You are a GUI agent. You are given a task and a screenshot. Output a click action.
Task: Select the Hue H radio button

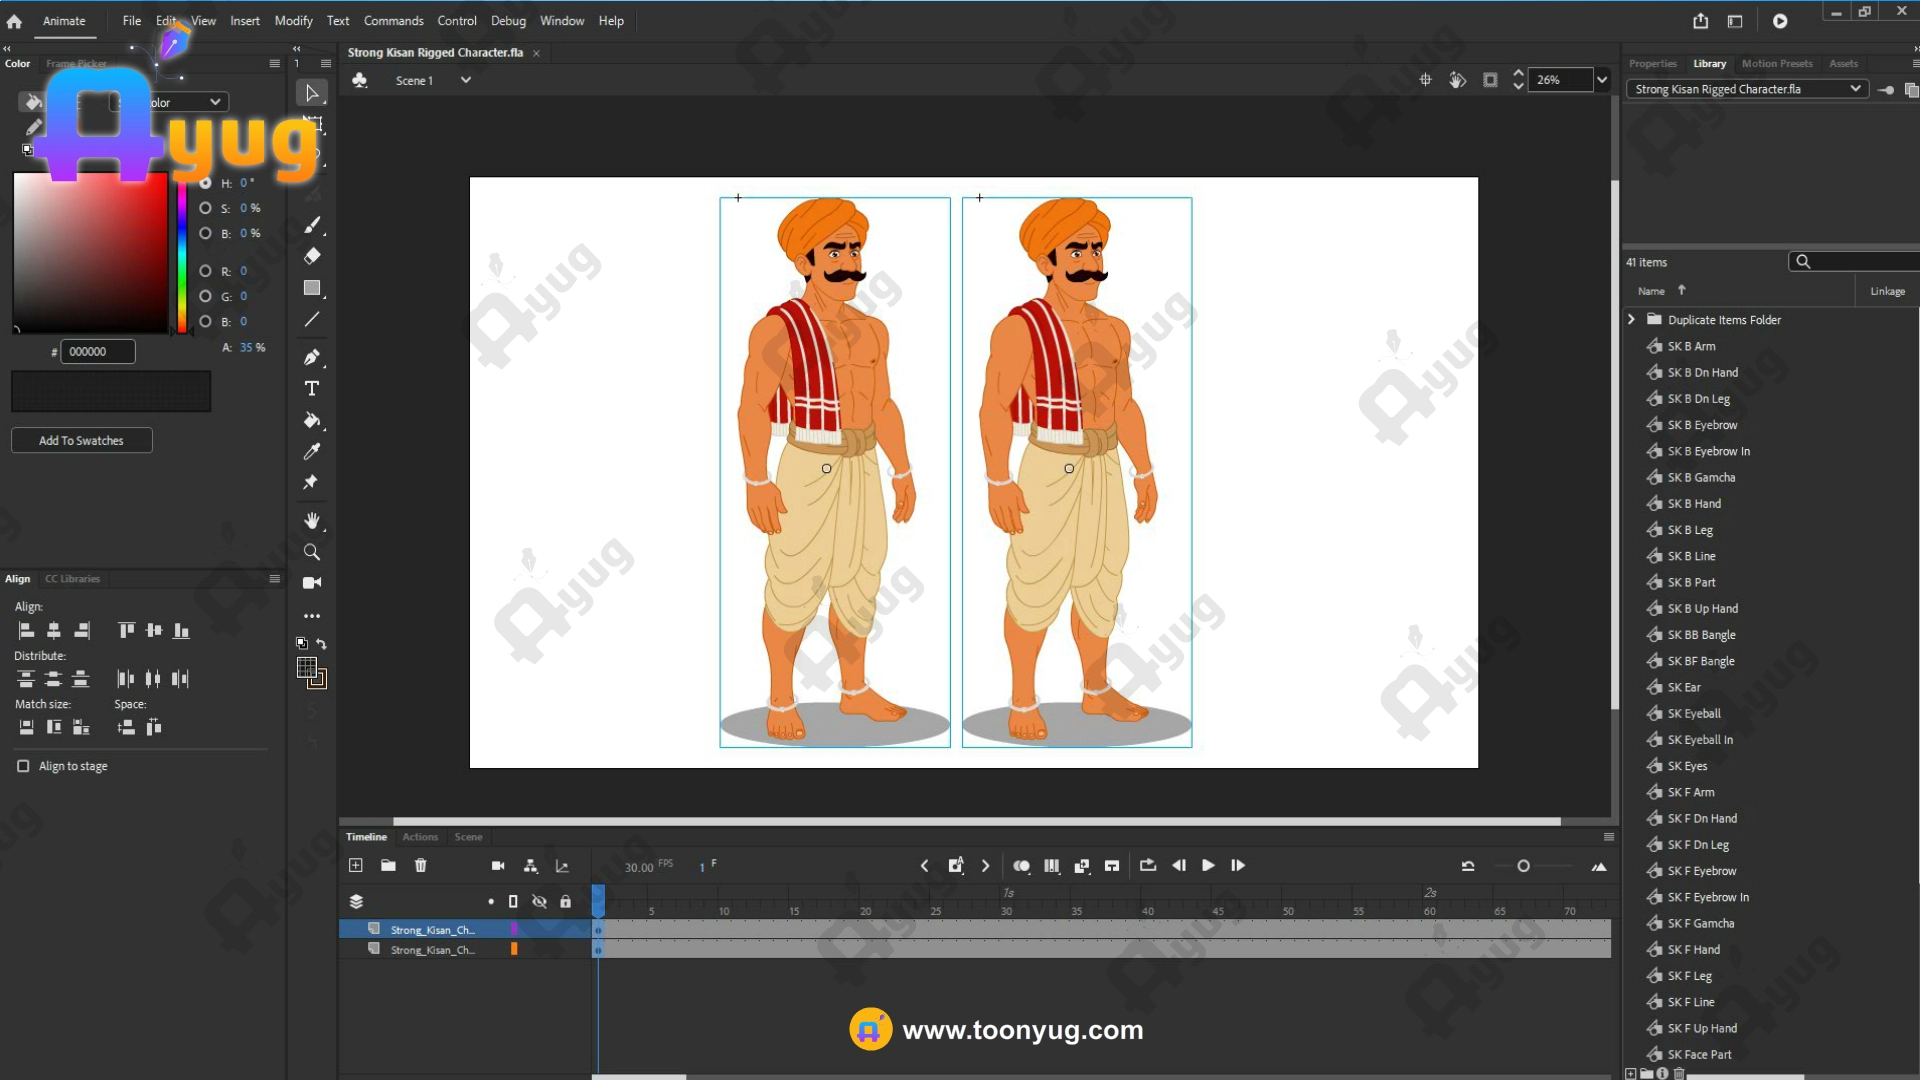(205, 183)
